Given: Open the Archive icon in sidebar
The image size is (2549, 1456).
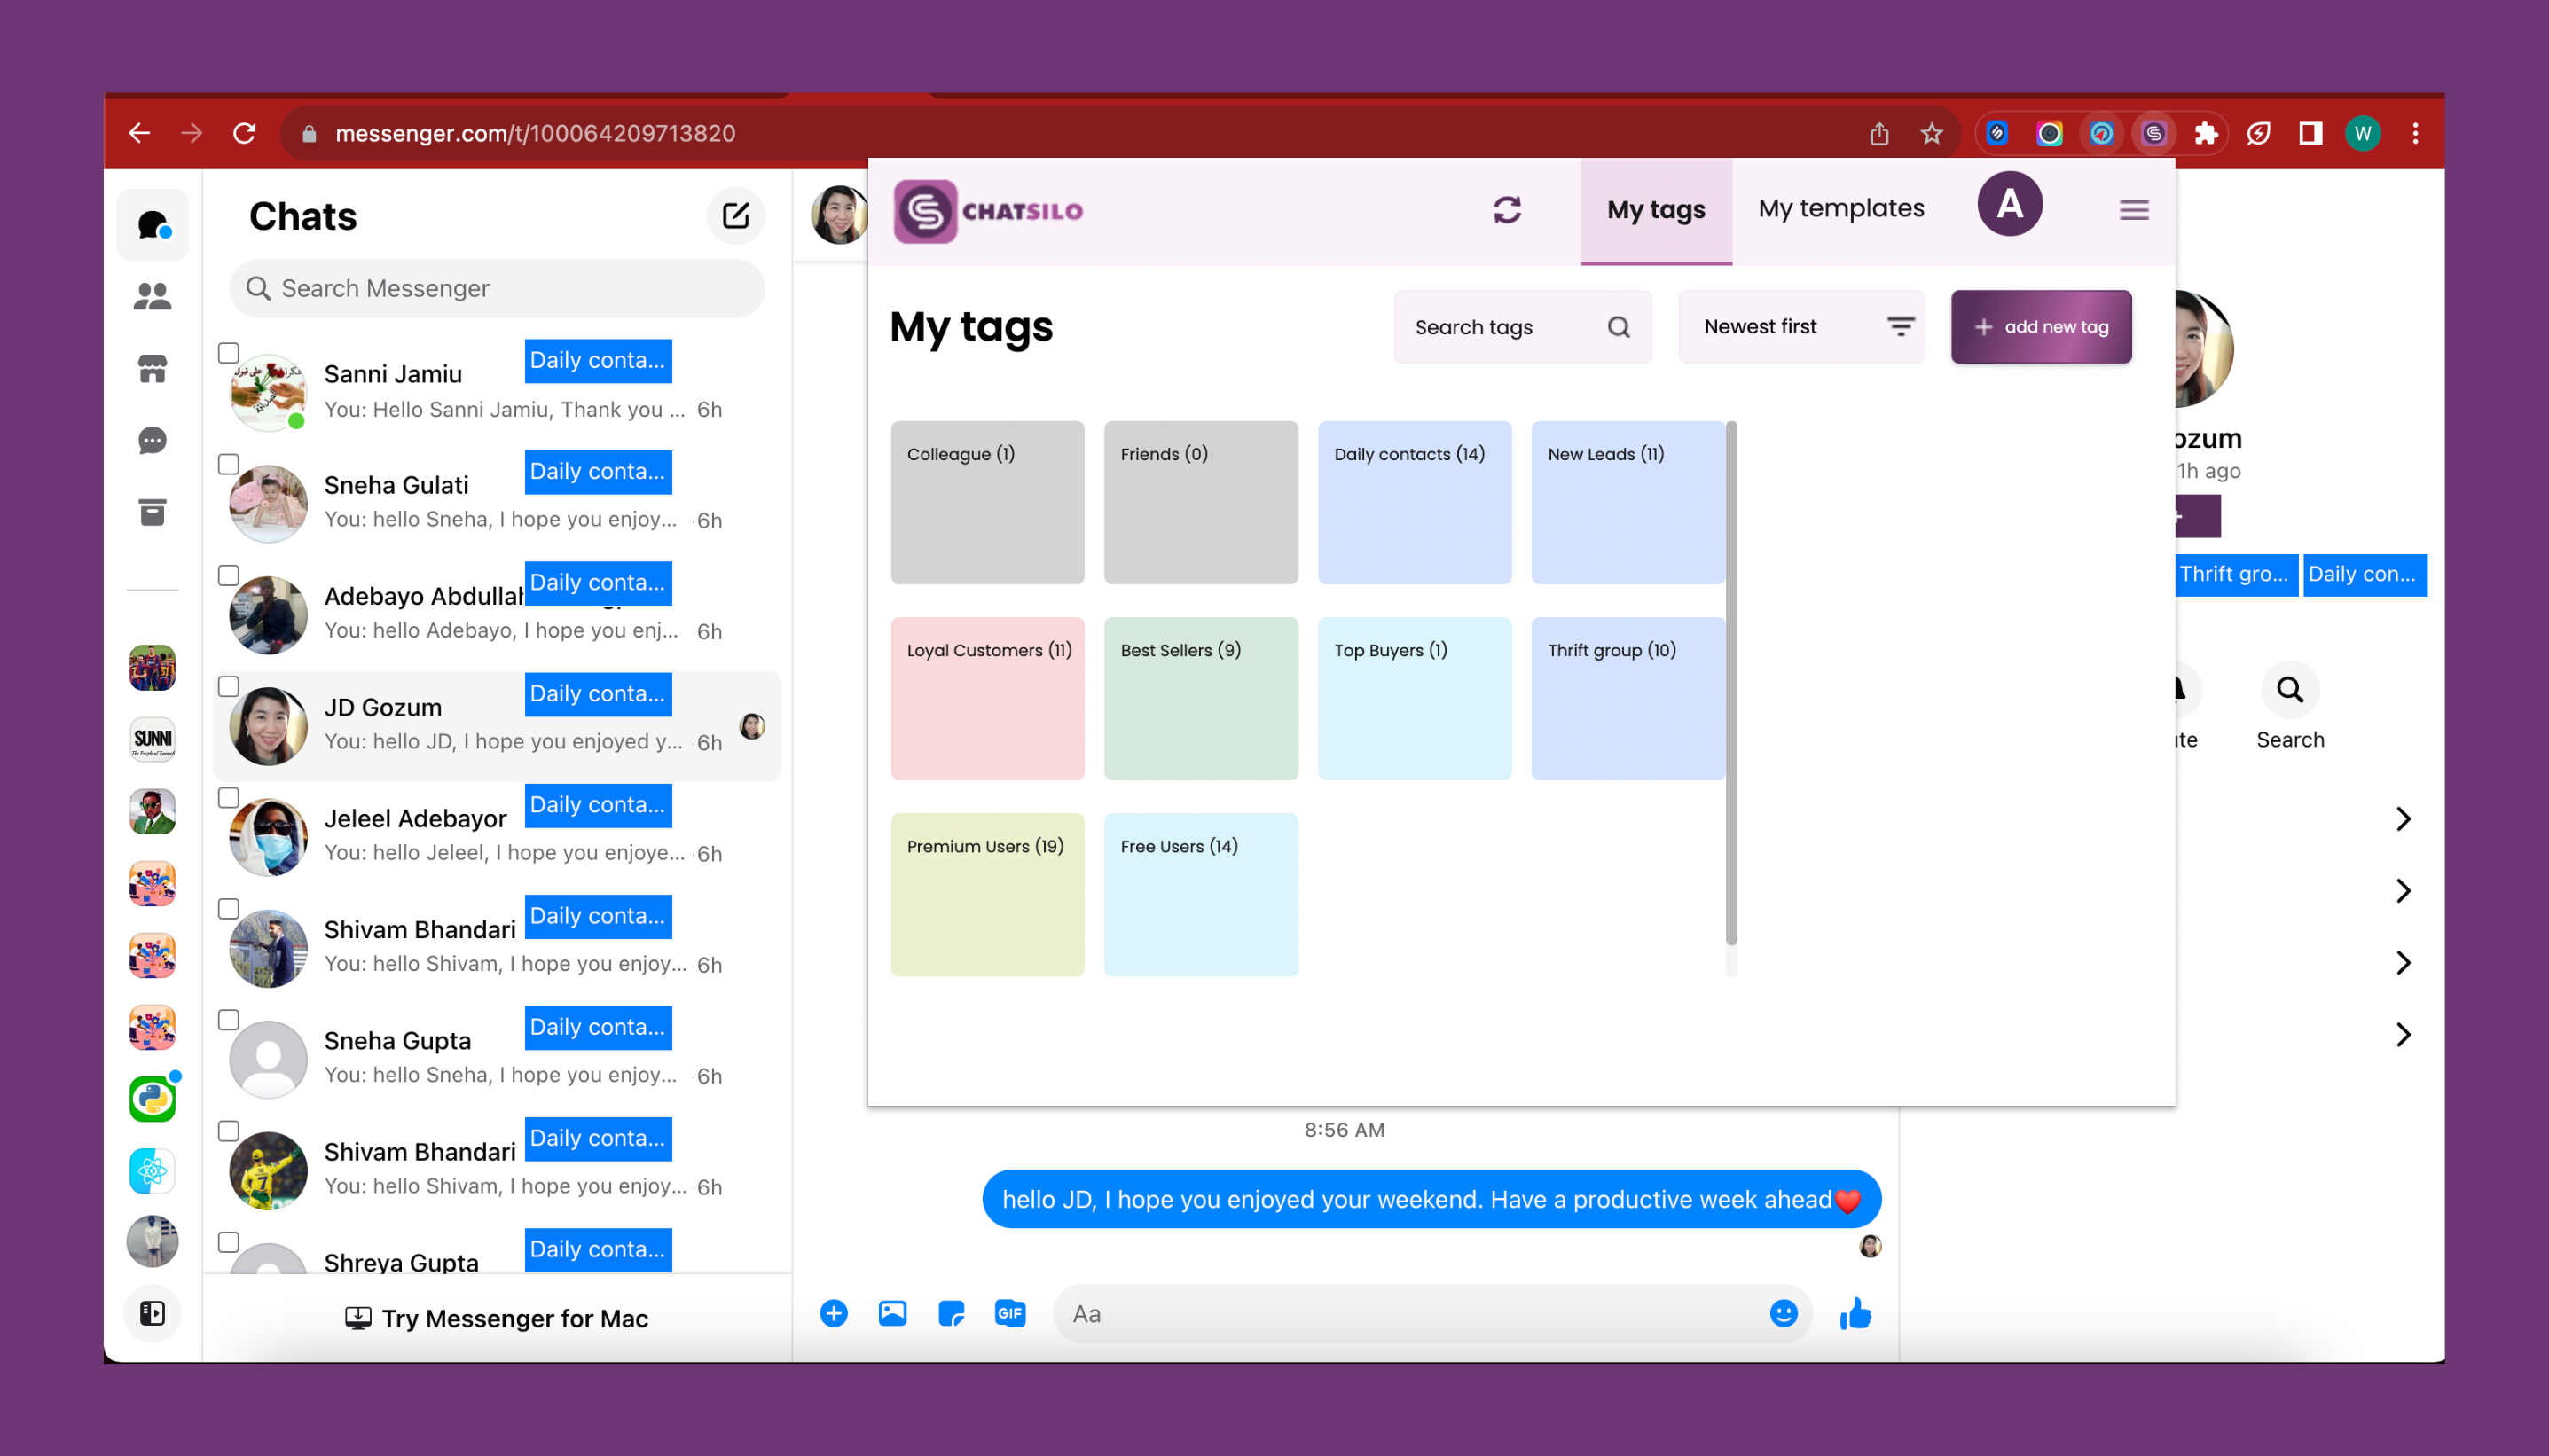Looking at the screenshot, I should point(152,513).
